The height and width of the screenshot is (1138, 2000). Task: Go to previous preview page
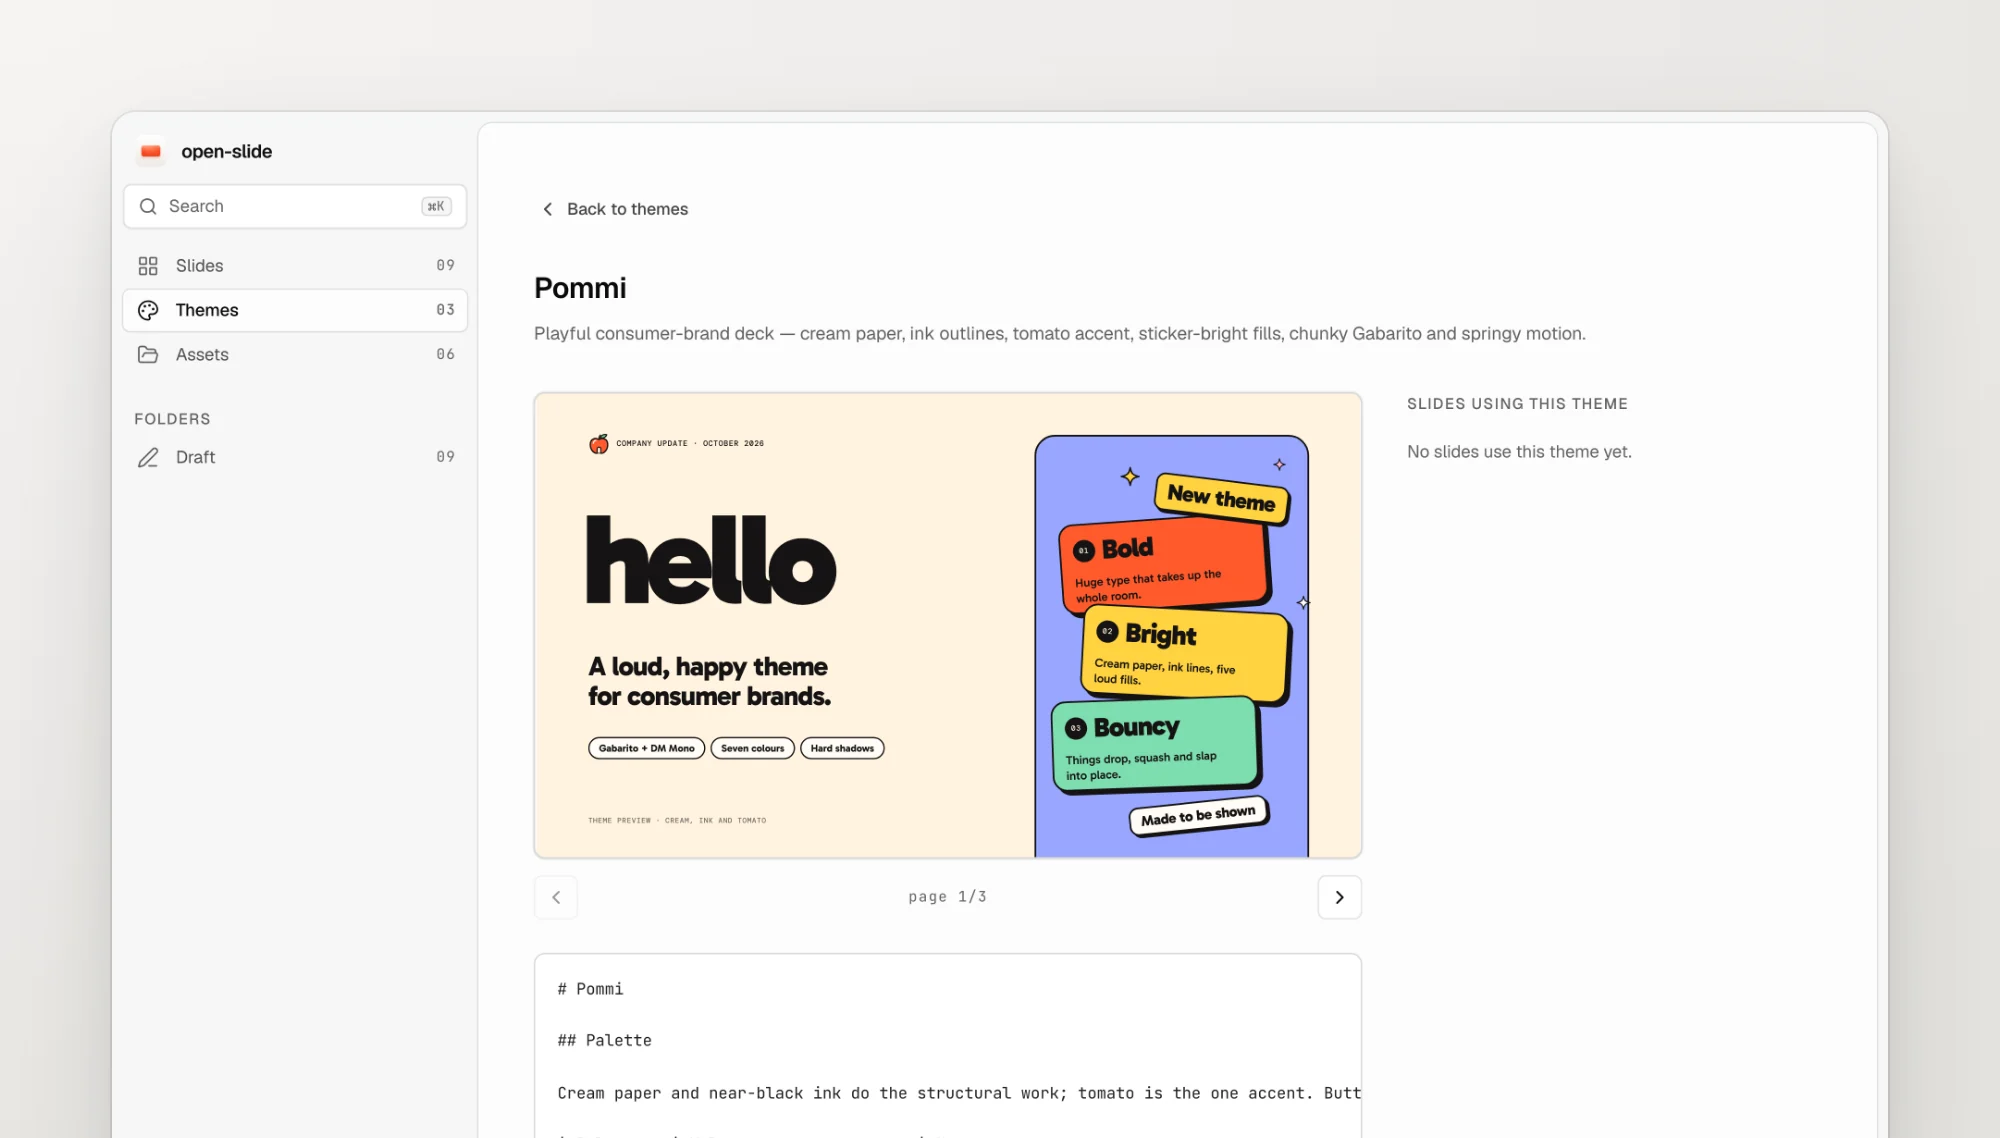tap(556, 897)
